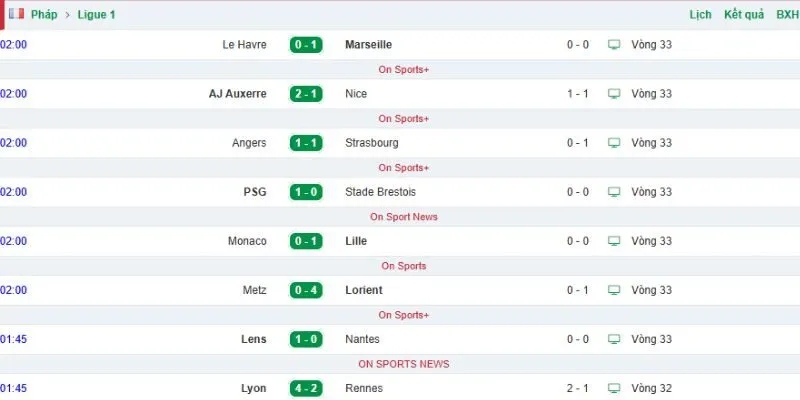Image resolution: width=800 pixels, height=400 pixels.
Task: Click the French flag icon
Action: coord(16,14)
